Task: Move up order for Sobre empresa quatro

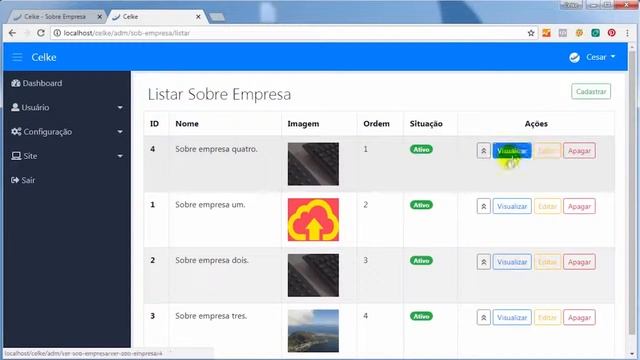Action: point(484,151)
